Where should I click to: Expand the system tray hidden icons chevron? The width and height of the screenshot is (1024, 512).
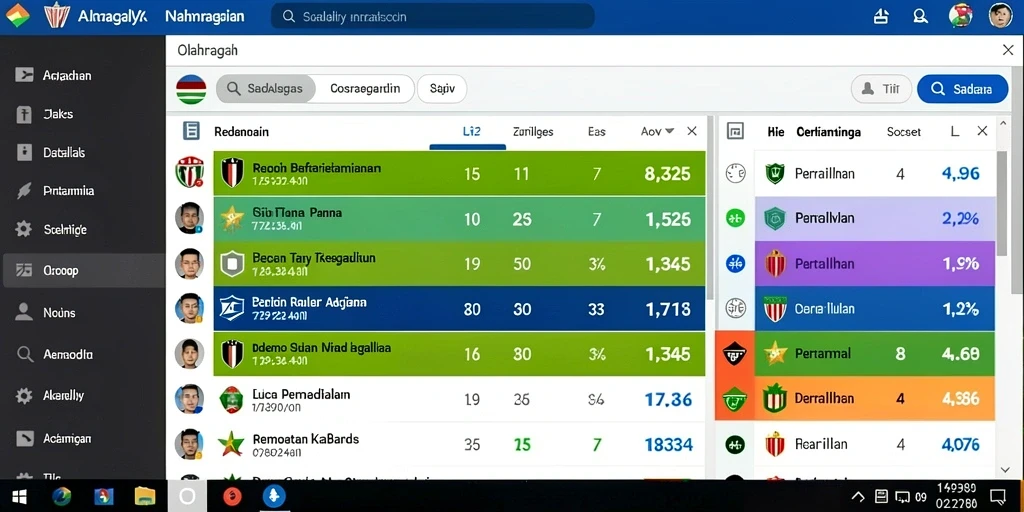[858, 496]
